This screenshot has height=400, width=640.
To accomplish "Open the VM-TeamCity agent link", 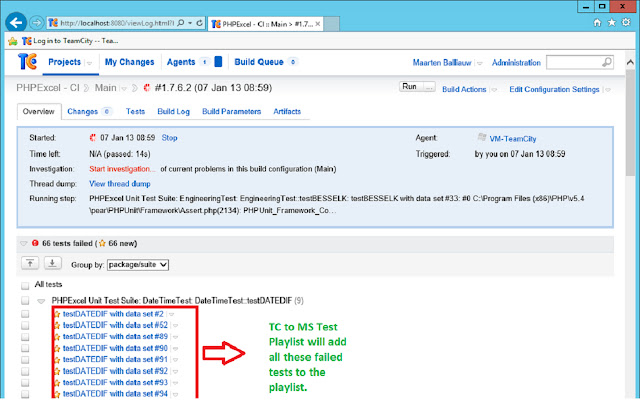I will point(513,139).
